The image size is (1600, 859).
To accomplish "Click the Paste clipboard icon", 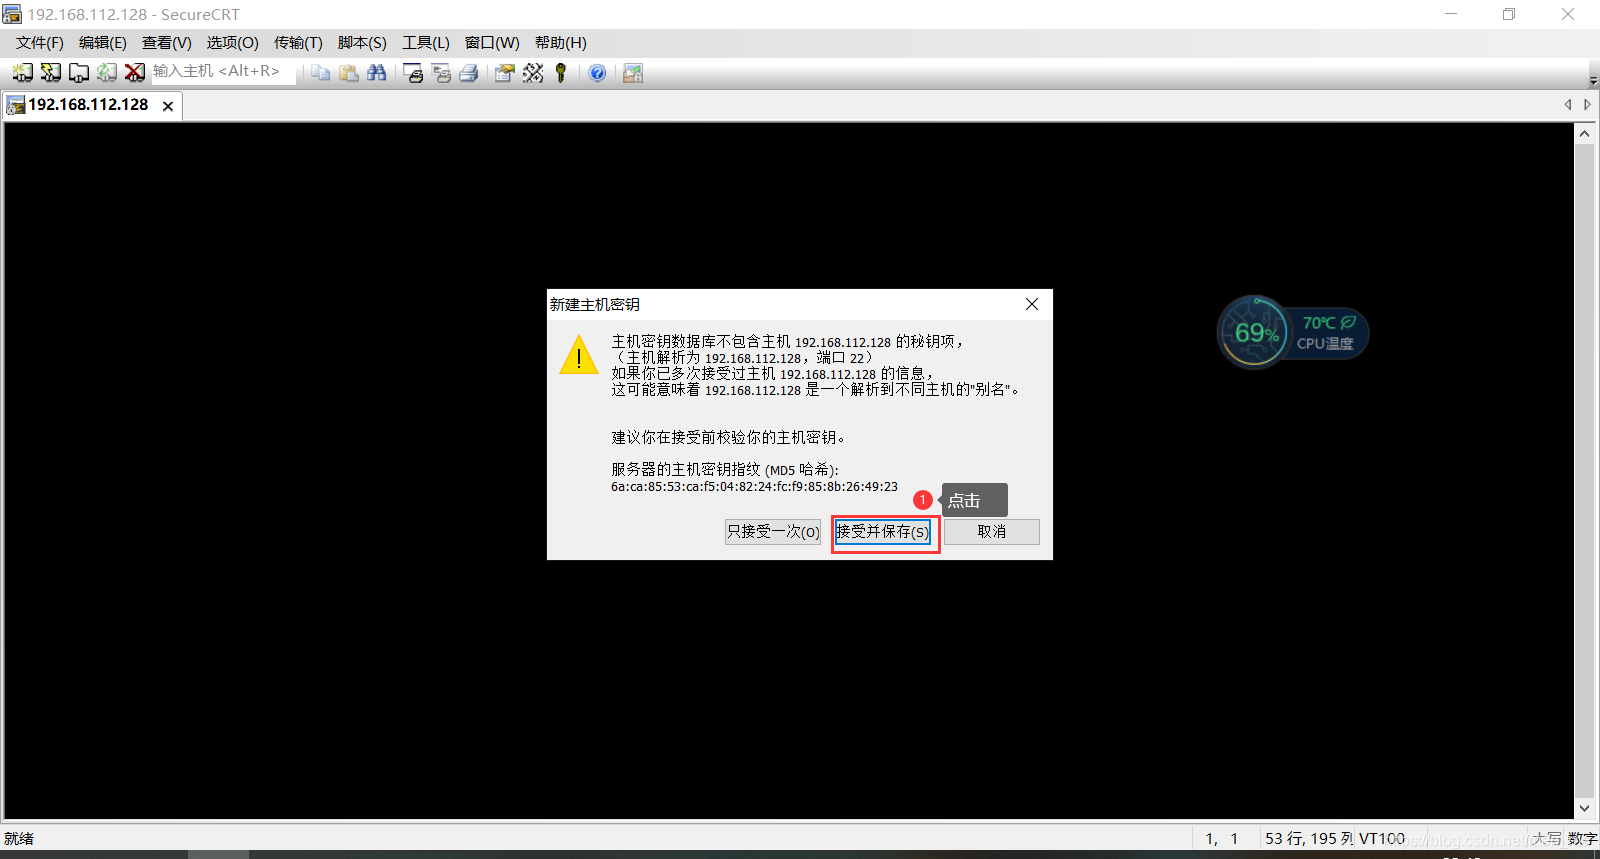I will (348, 73).
